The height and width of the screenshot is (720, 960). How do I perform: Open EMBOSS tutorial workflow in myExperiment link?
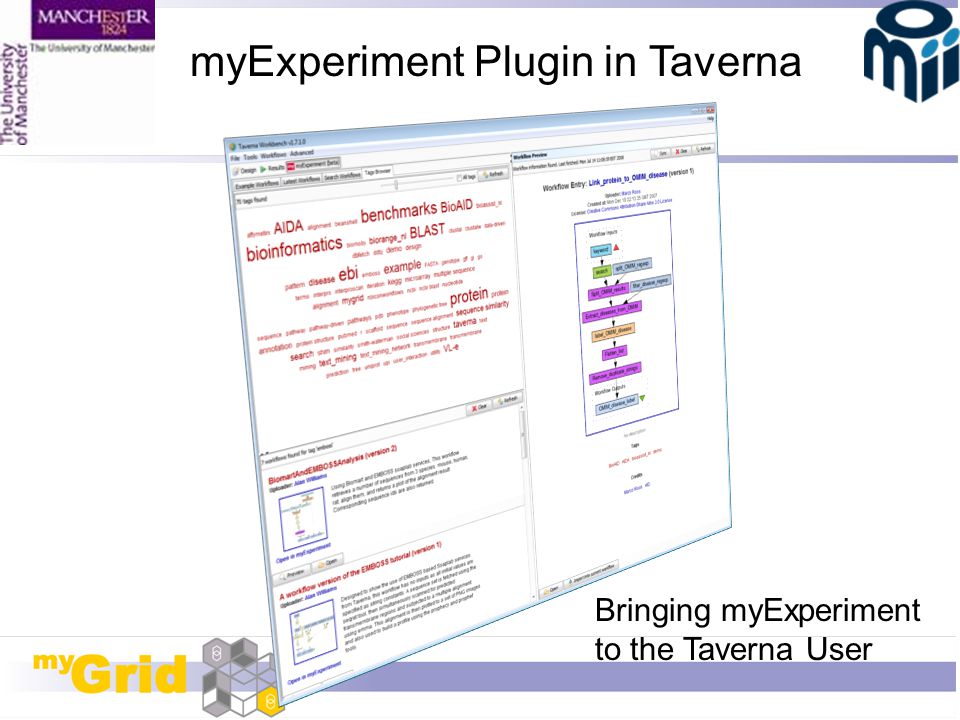pos(313,673)
